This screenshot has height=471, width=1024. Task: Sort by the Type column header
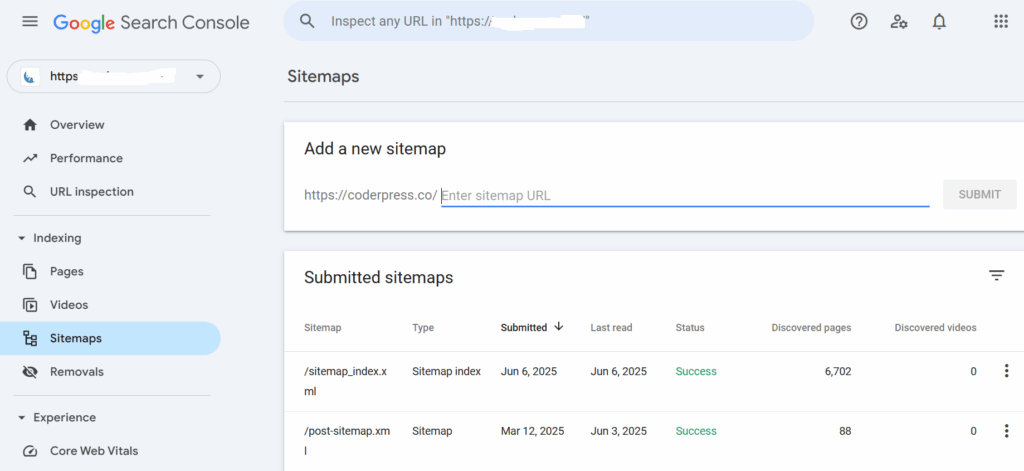423,327
